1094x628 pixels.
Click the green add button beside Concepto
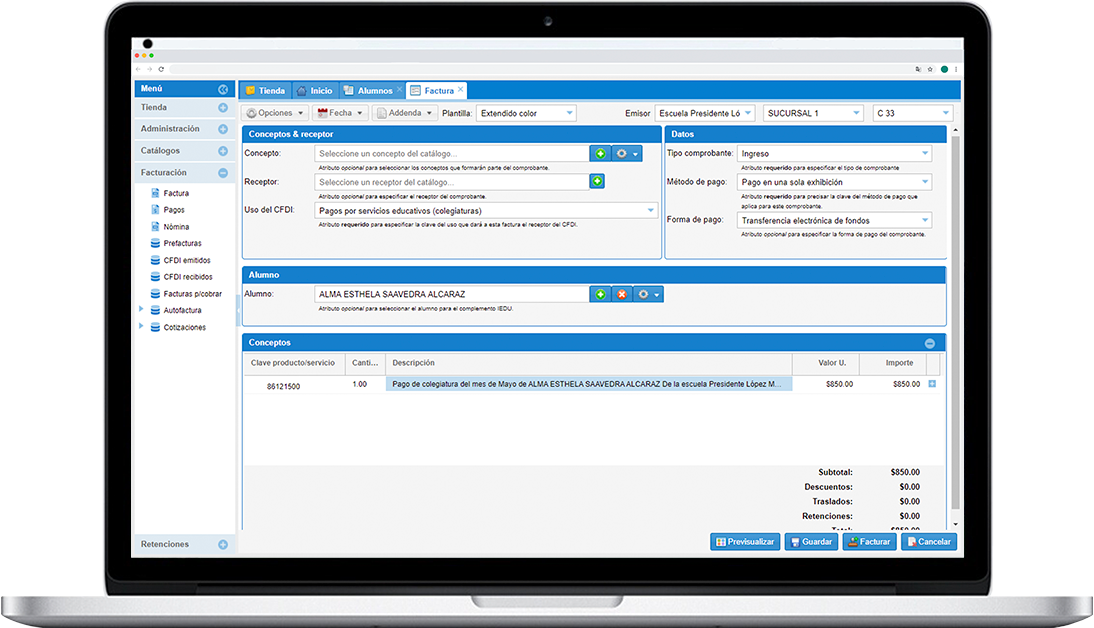(x=599, y=153)
